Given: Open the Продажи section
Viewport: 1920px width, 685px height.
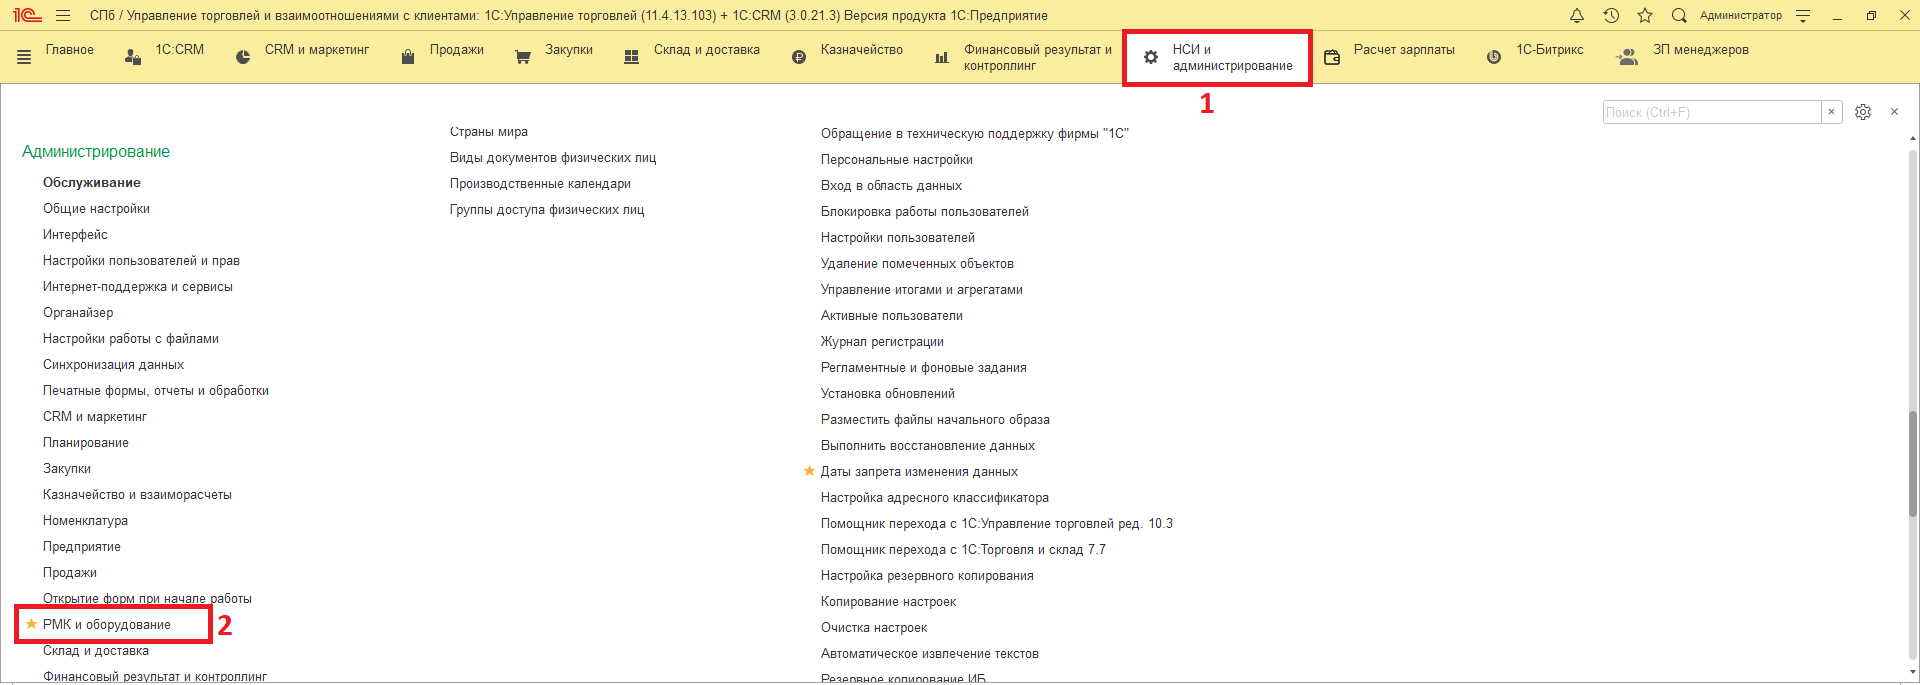Looking at the screenshot, I should tap(456, 50).
